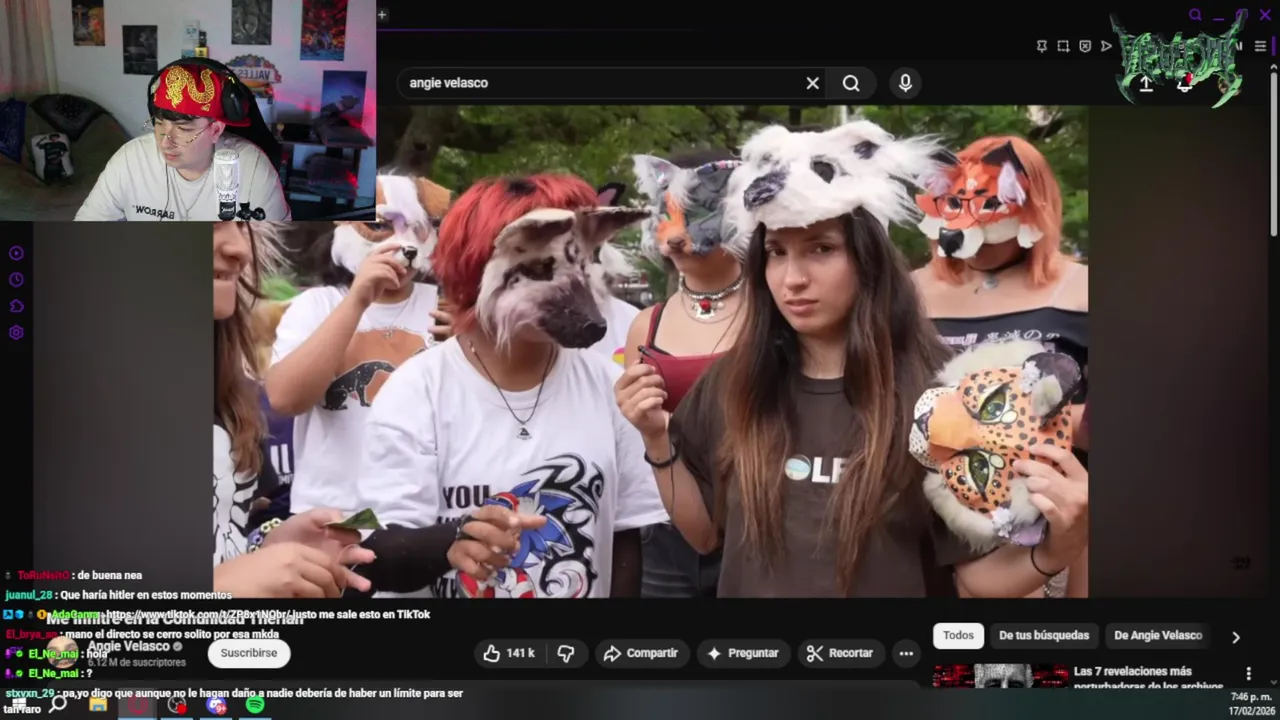
Task: Open a new tab with plus icon
Action: 382,14
